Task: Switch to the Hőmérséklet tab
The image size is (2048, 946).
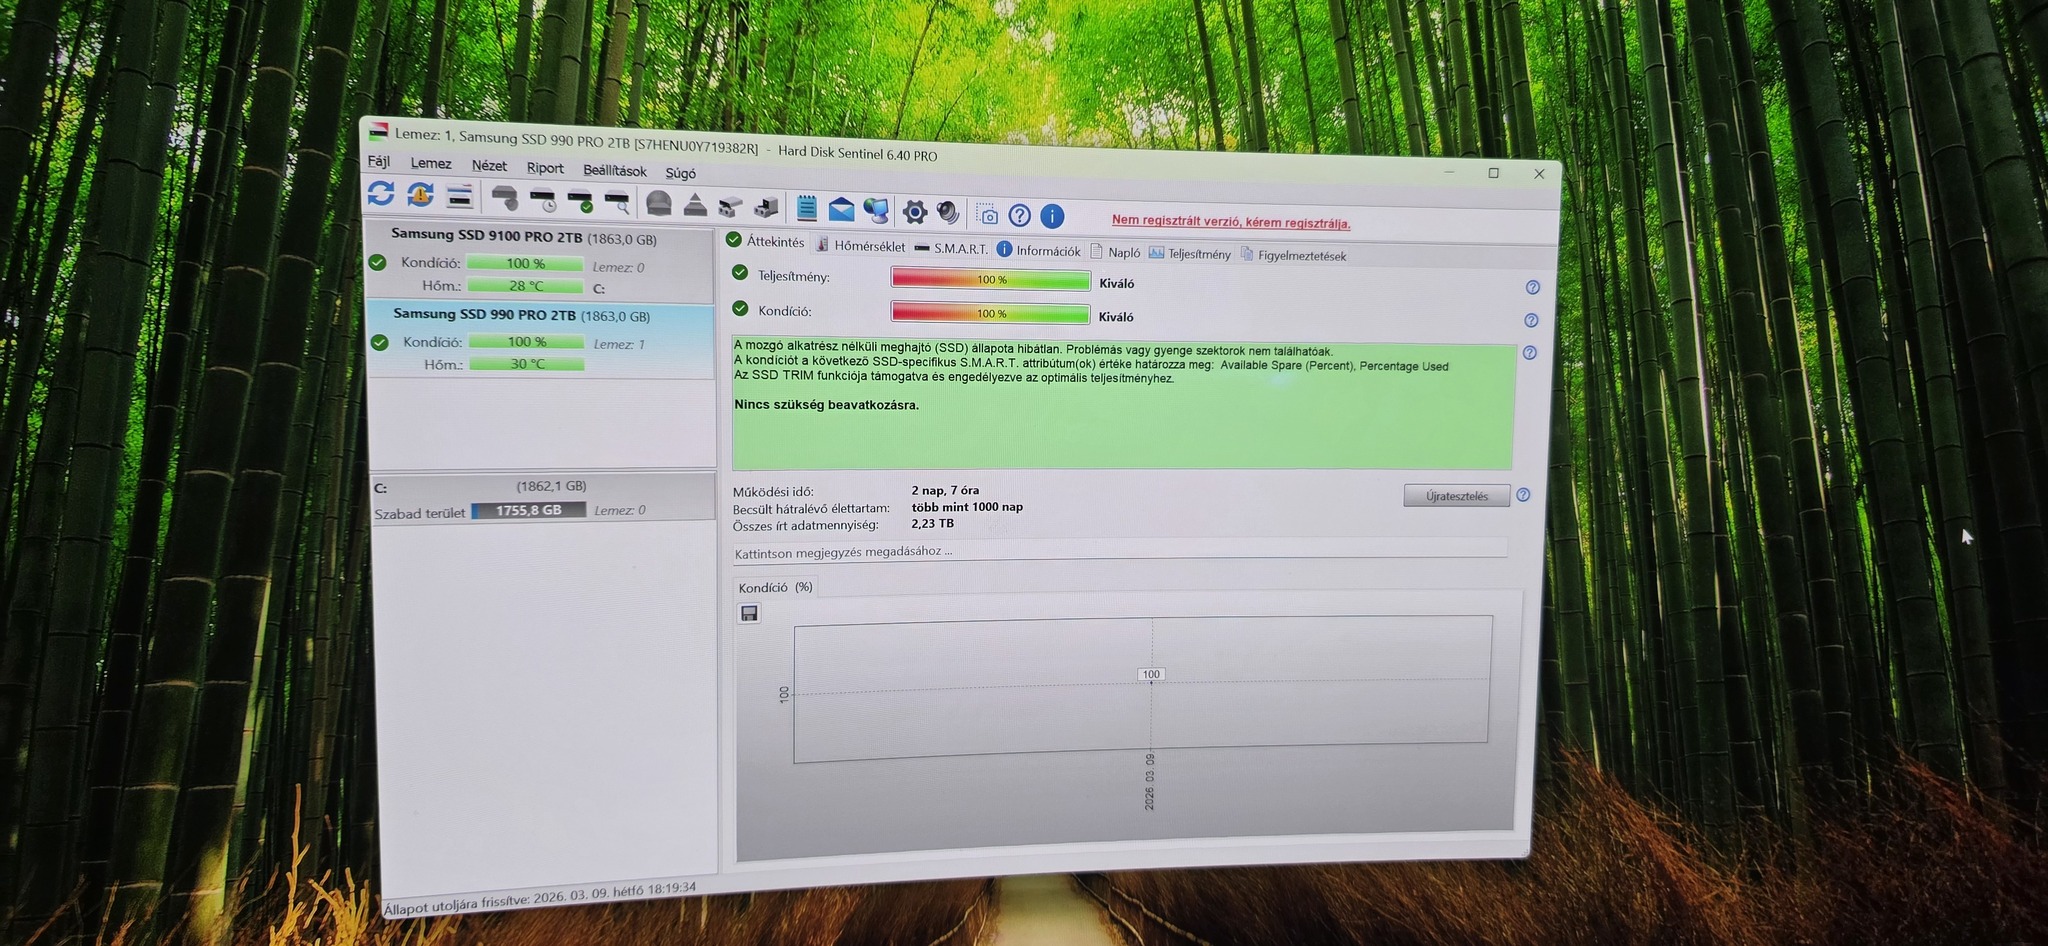Action: pos(861,245)
